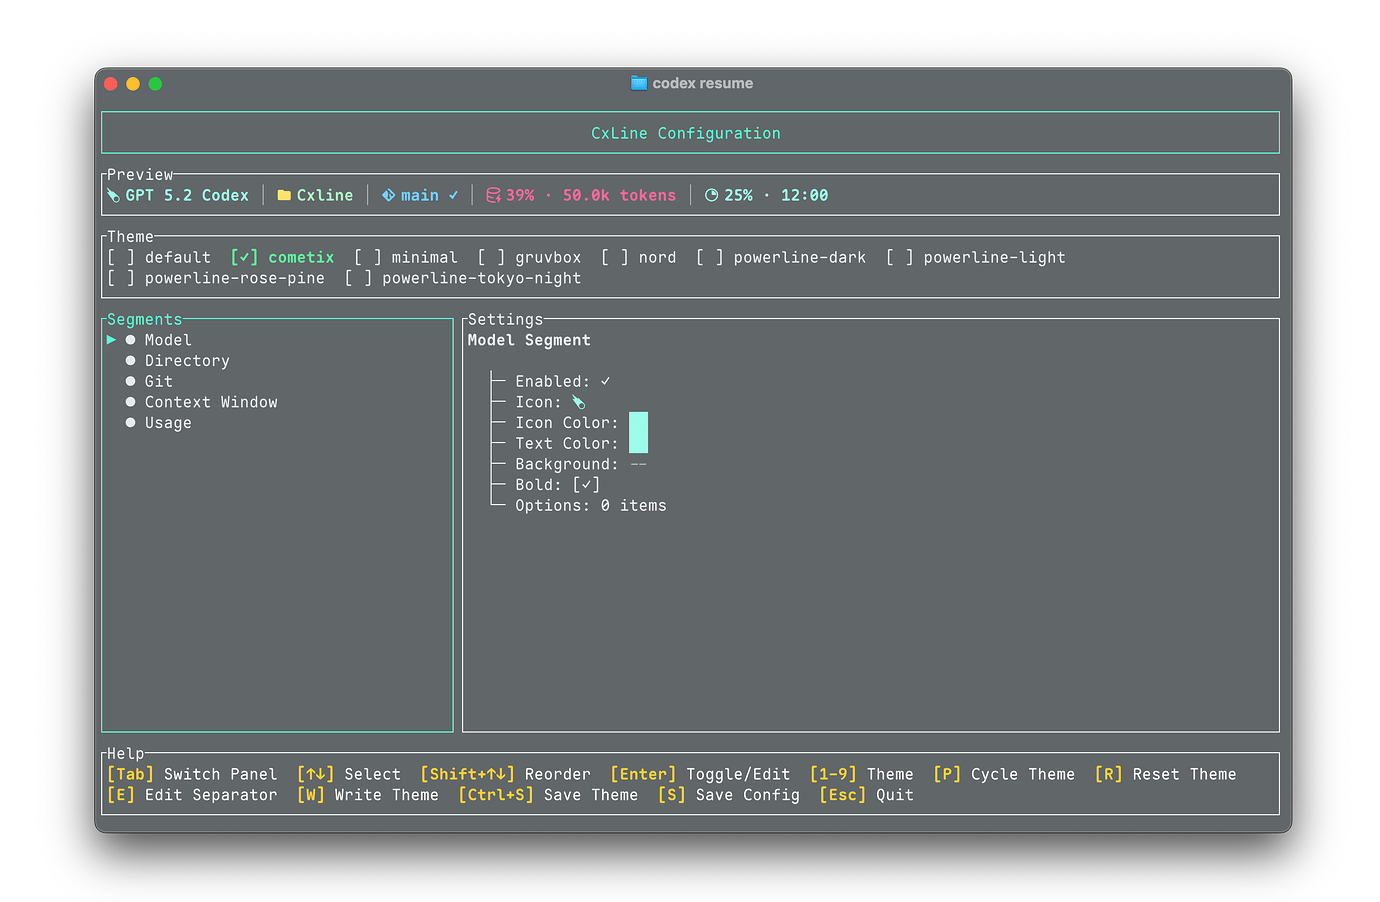This screenshot has height=902, width=1380.
Task: Select the powerline-light theme checkbox
Action: 900,258
